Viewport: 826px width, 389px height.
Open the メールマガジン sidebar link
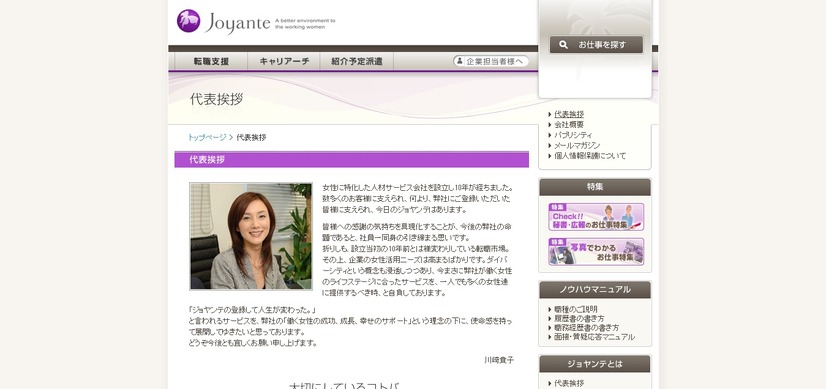tap(577, 145)
